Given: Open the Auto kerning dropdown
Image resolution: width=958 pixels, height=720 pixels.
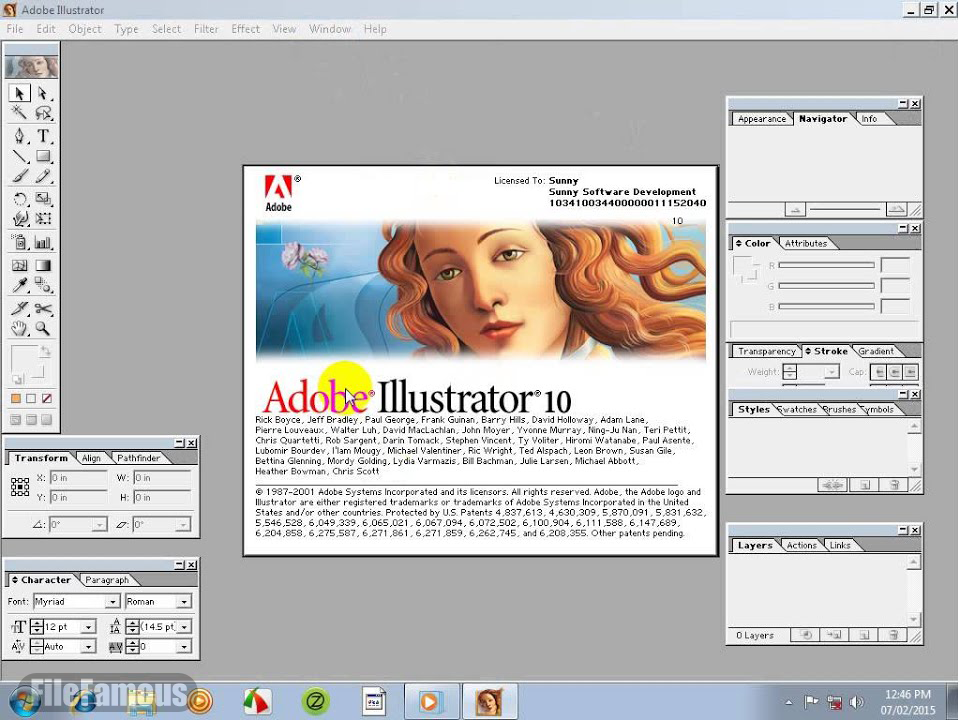Looking at the screenshot, I should (89, 647).
